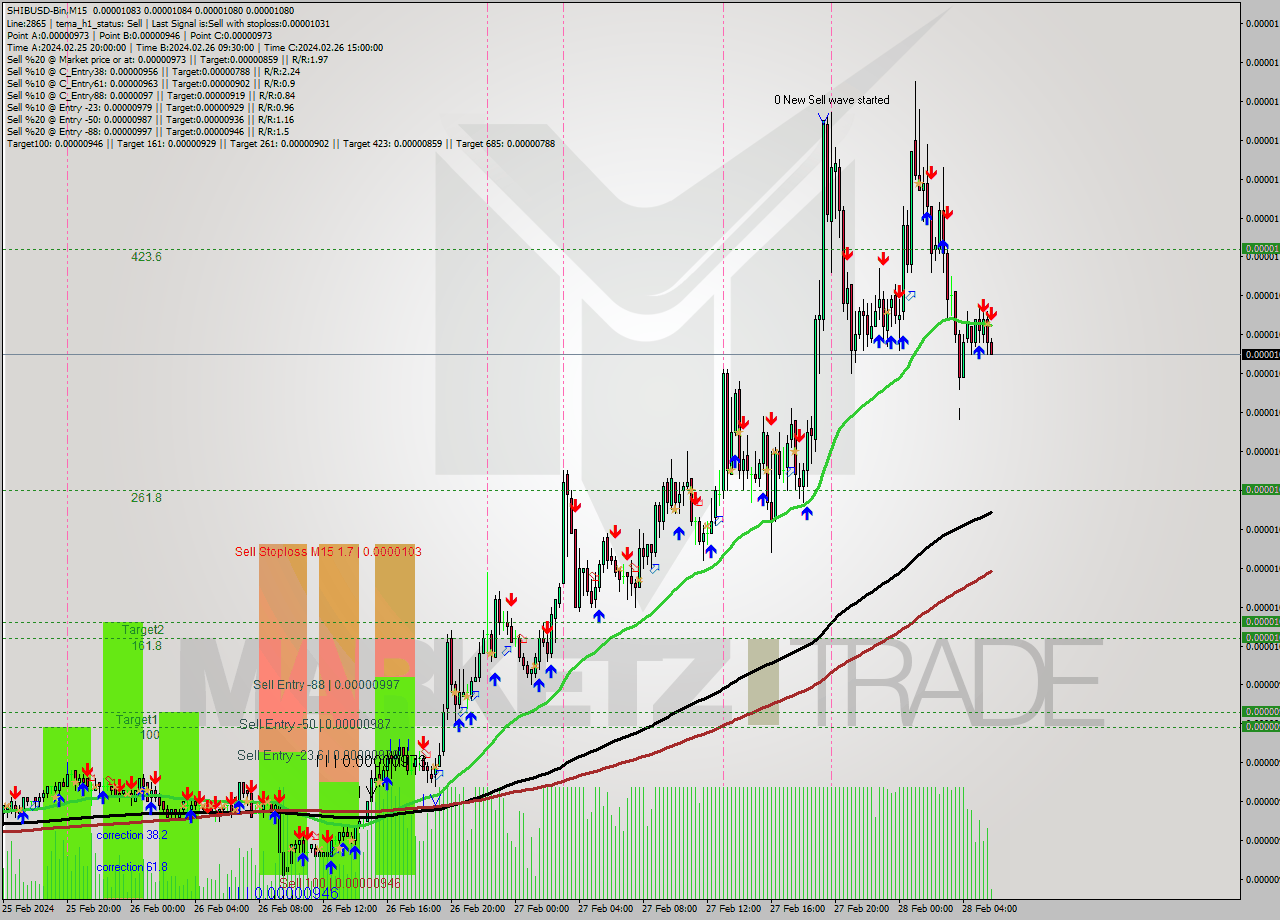Click the 'Sell Stoploss M15 1.7' label
The image size is (1280, 920).
click(328, 551)
